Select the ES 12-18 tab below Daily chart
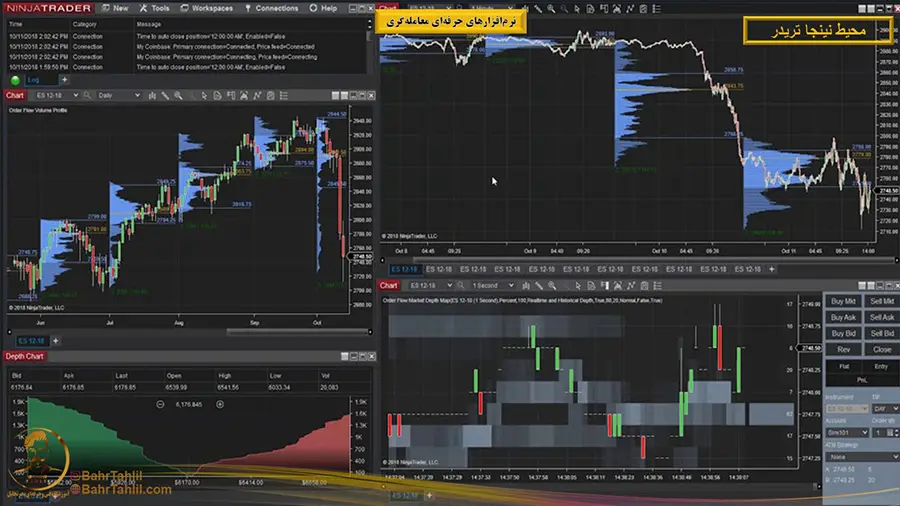The height and width of the screenshot is (506, 900). pos(31,341)
